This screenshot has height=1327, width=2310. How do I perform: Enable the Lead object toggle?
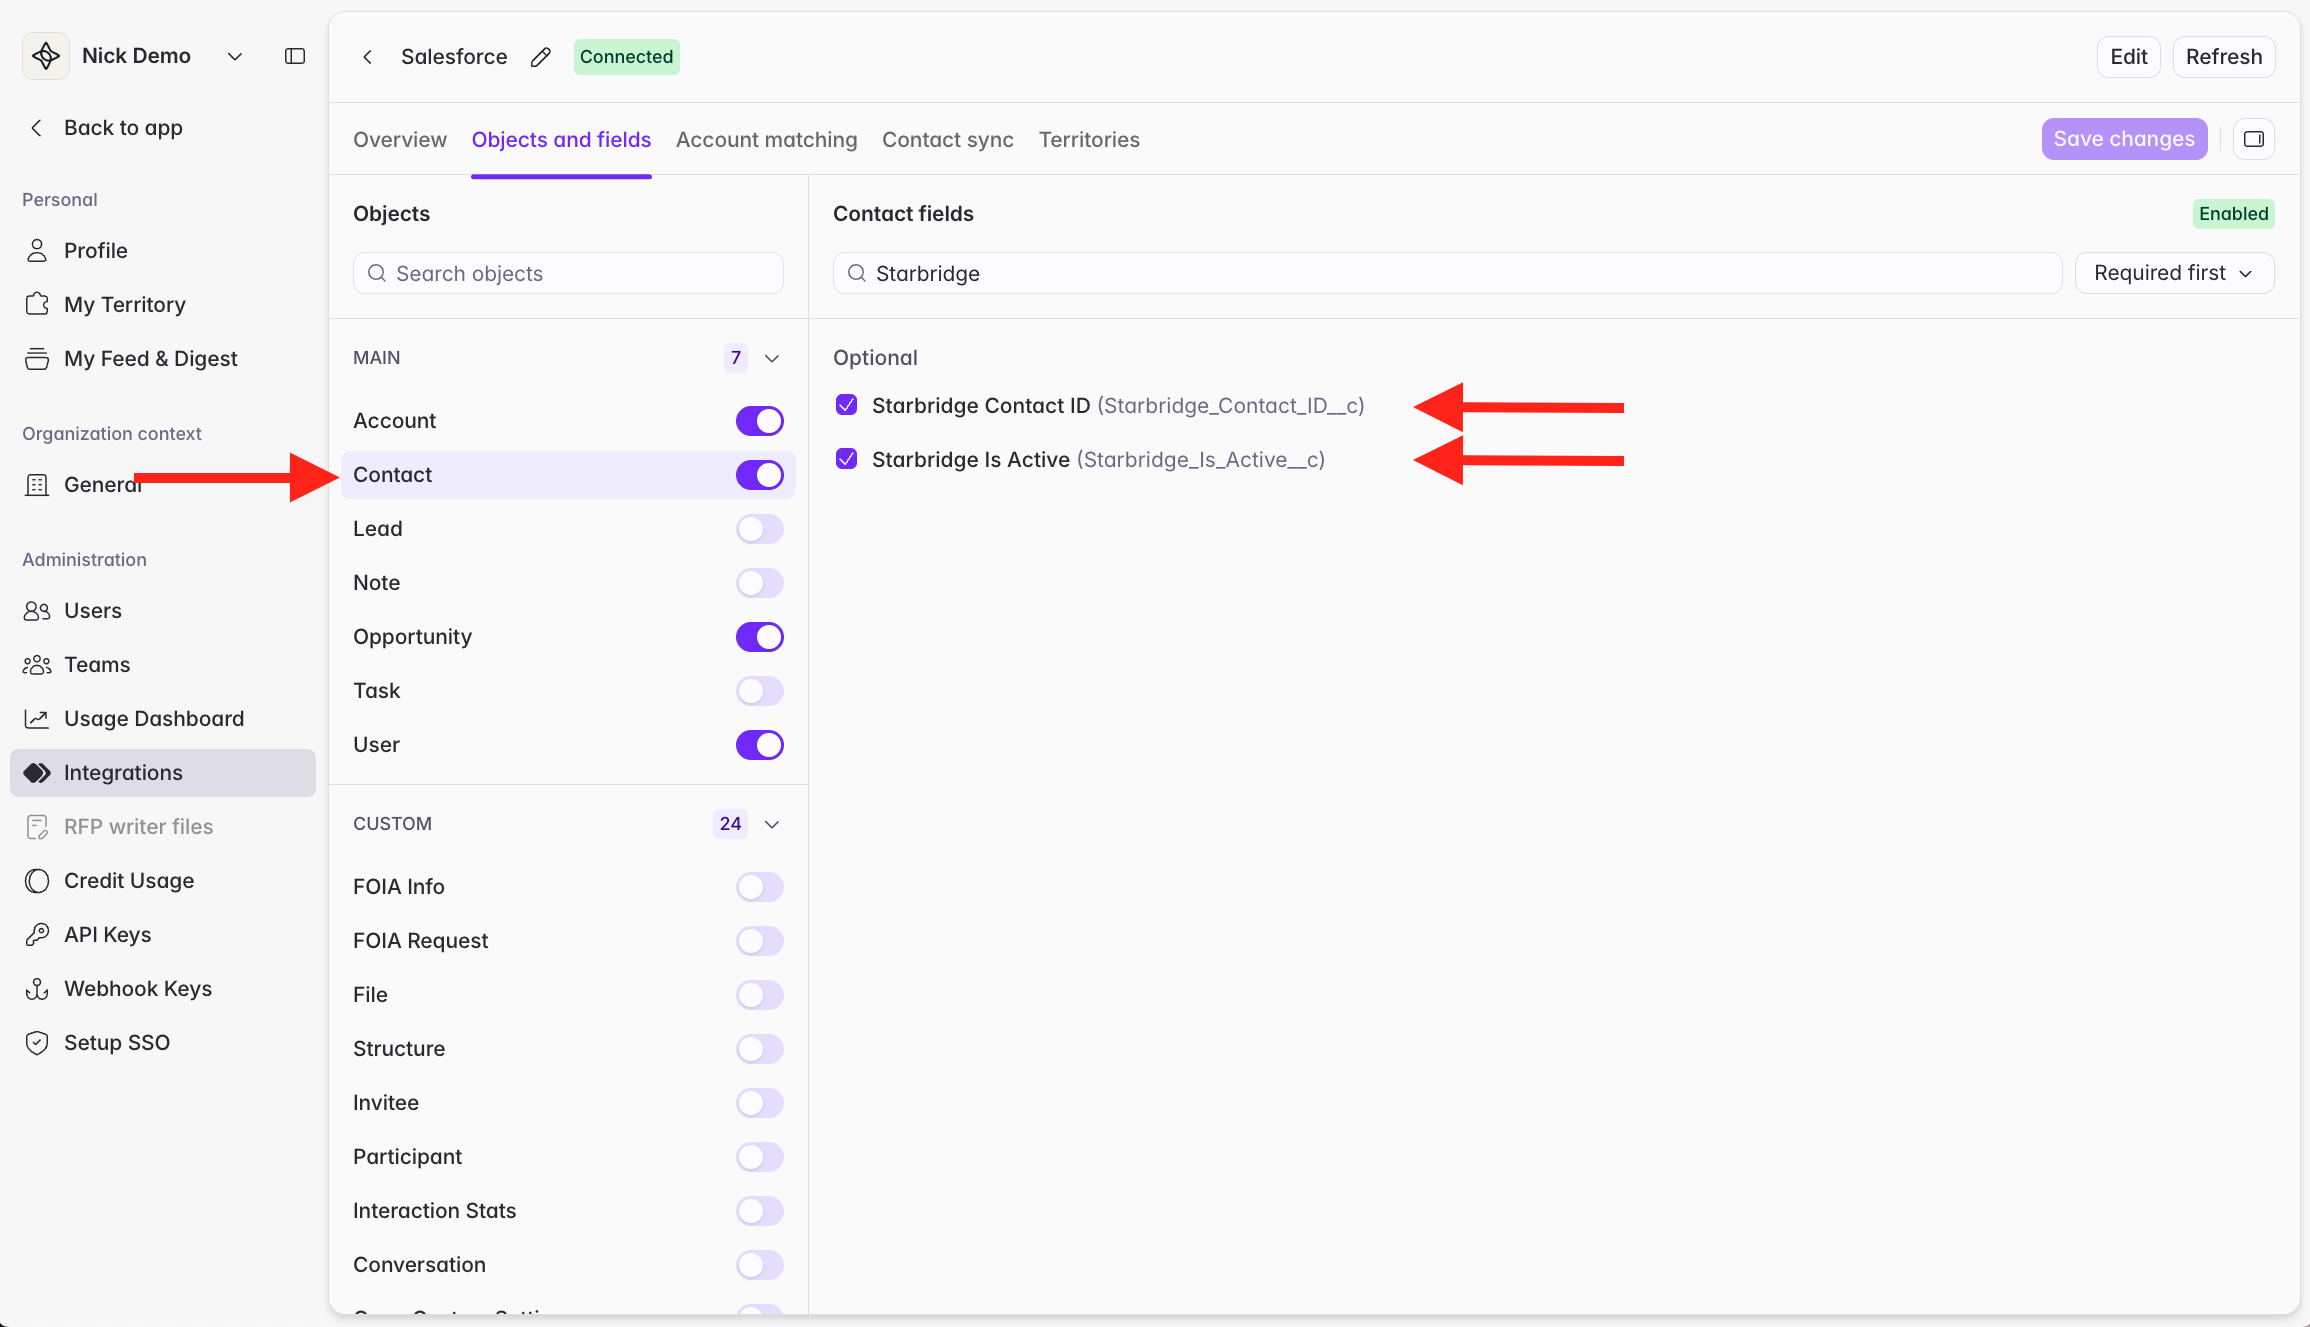[x=760, y=529]
